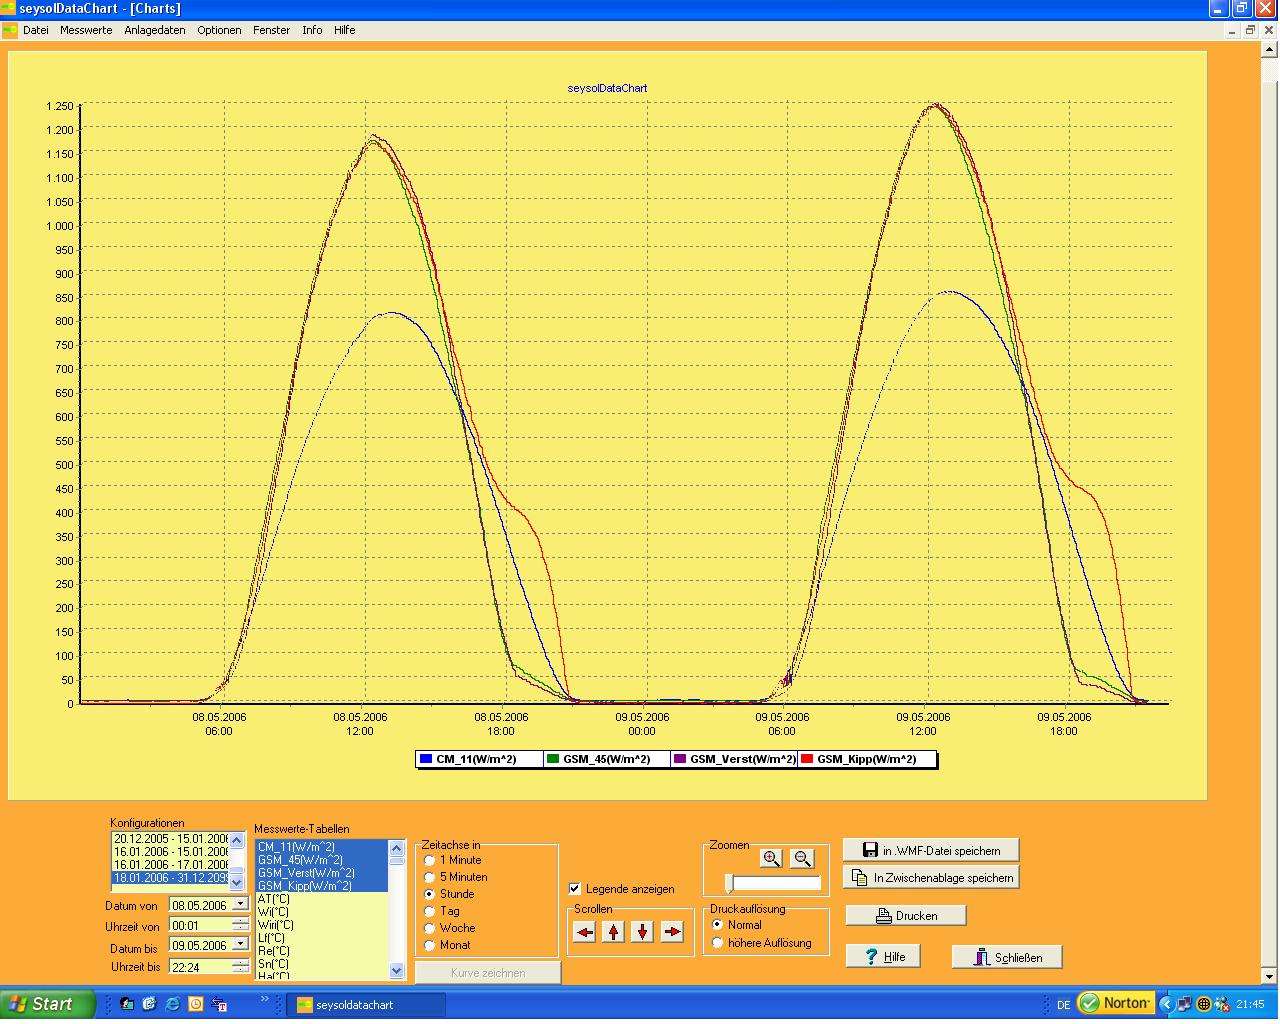Open the Anlagedaten menu
Viewport: 1280px width, 1024px height.
pyautogui.click(x=154, y=30)
